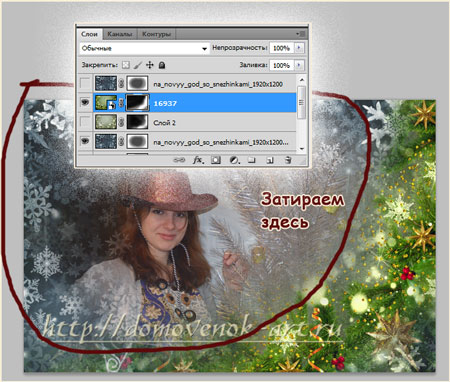This screenshot has width=450, height=382.
Task: Show the hidden na_novyy_god_so_snezhinkami layer
Action: point(85,83)
